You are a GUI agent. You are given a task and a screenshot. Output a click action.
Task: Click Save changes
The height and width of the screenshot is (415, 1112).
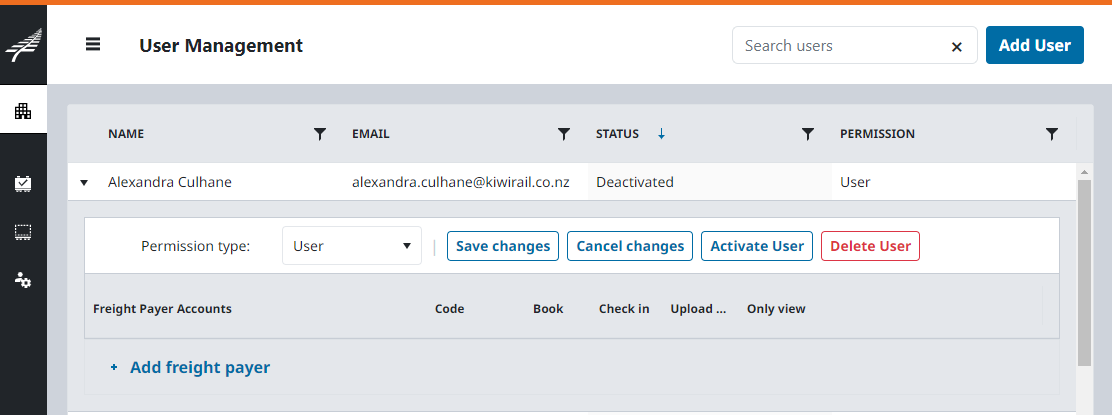(503, 246)
